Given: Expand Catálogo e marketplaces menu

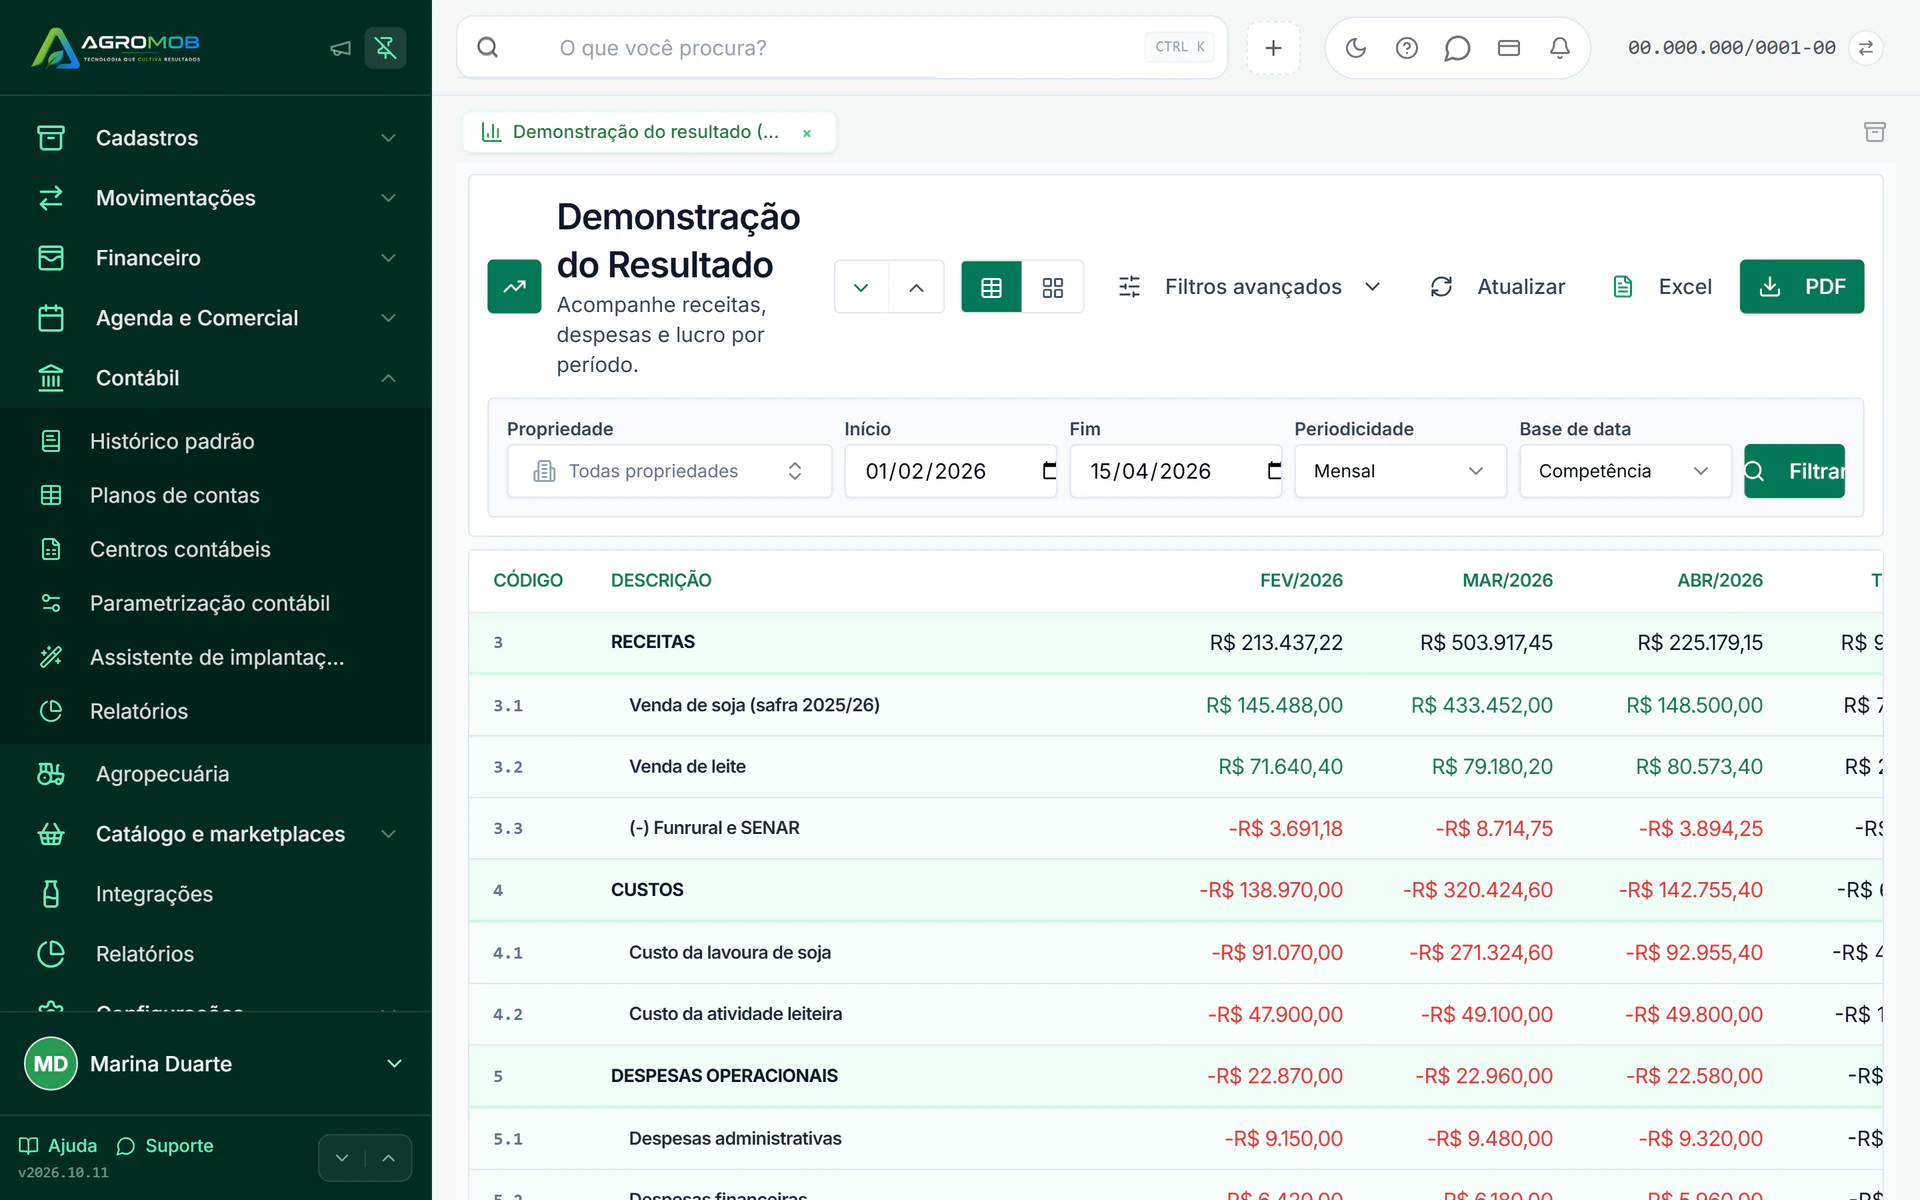Looking at the screenshot, I should point(216,834).
